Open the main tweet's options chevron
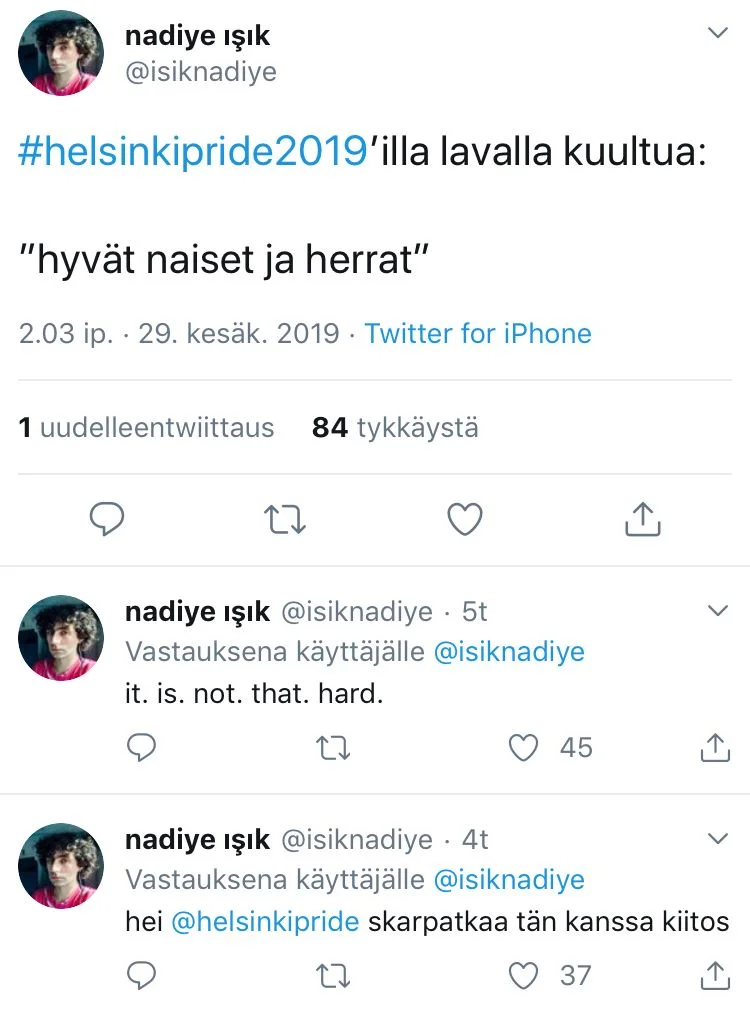Image resolution: width=750 pixels, height=1010 pixels. click(x=718, y=34)
